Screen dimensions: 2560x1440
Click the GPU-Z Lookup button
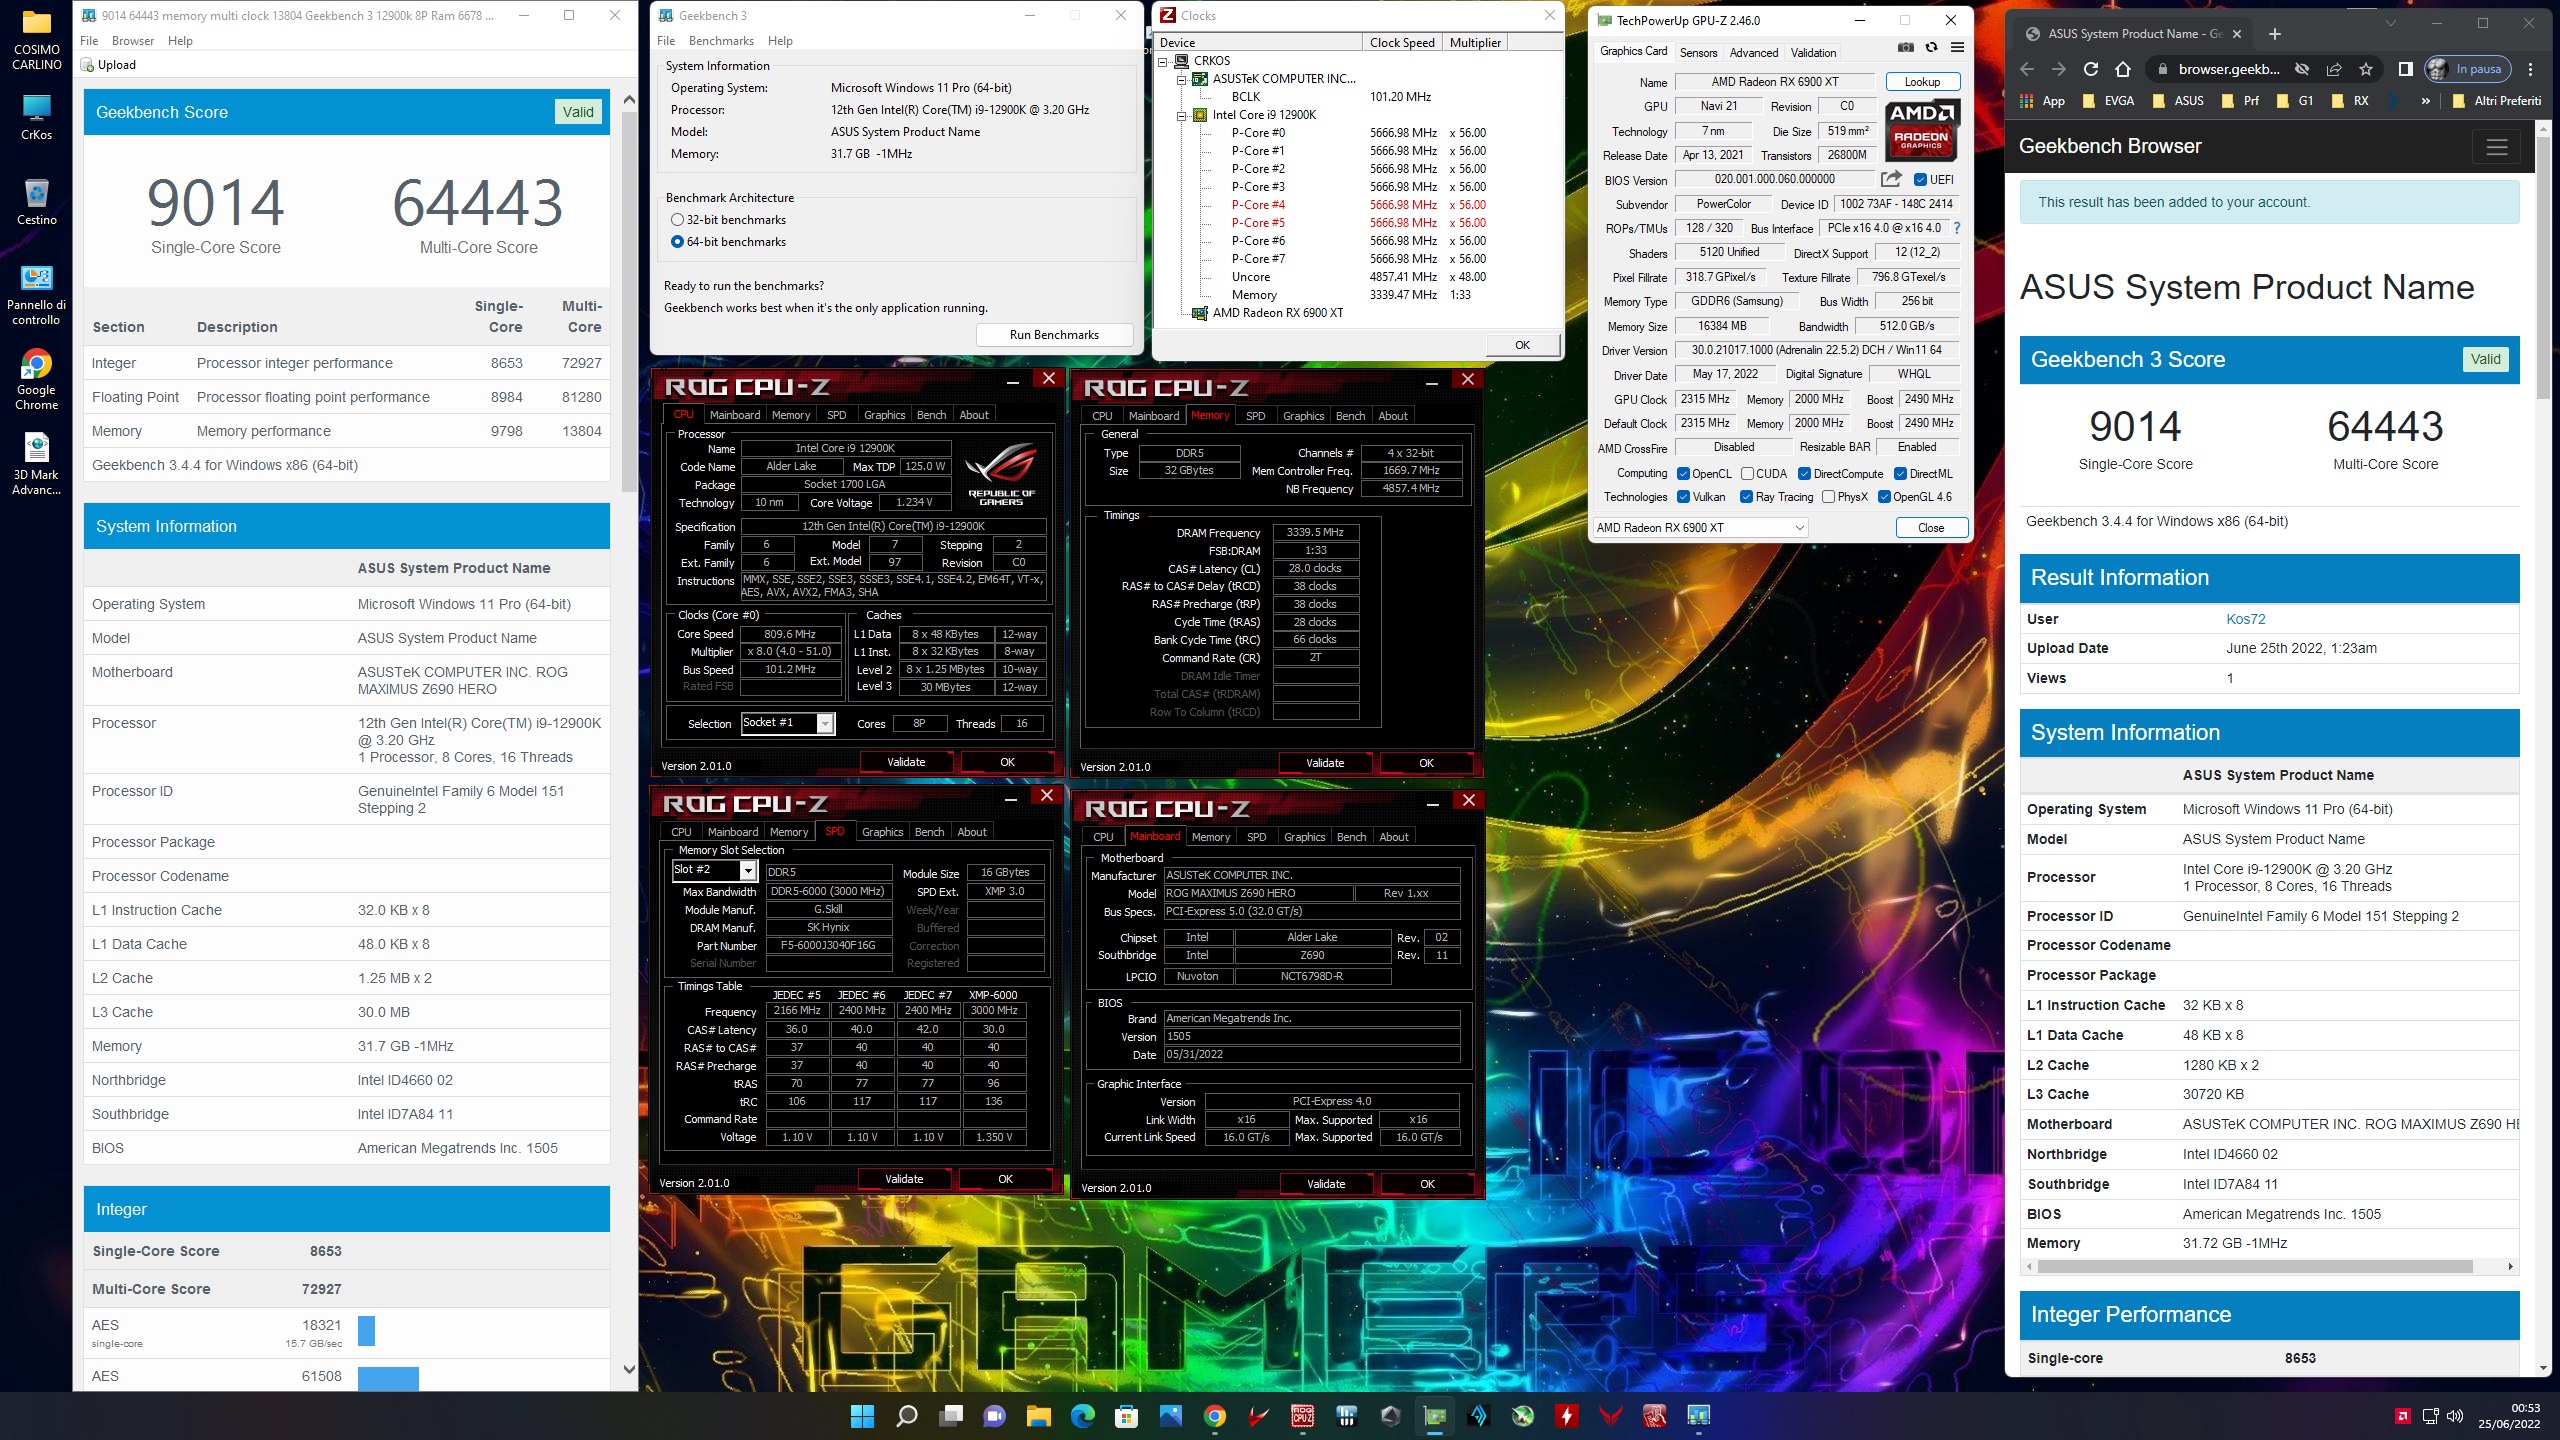(x=1922, y=82)
